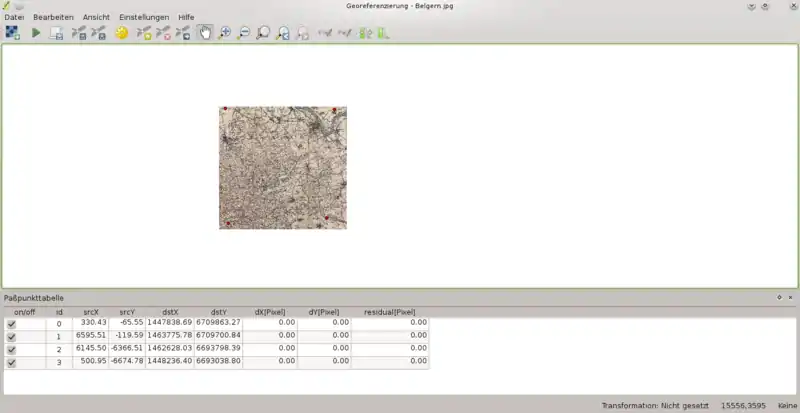800x413 pixels.
Task: Select the Add Point tool
Action: 144,33
